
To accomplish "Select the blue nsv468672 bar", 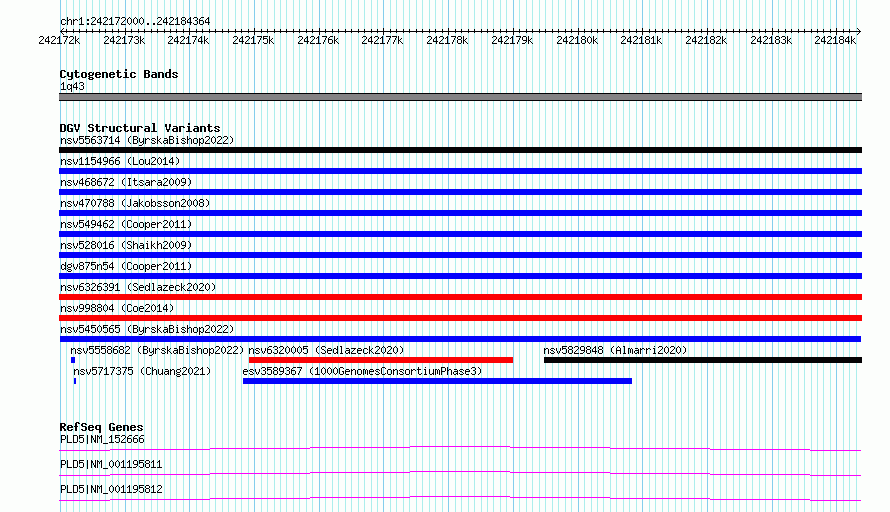I will (x=460, y=192).
